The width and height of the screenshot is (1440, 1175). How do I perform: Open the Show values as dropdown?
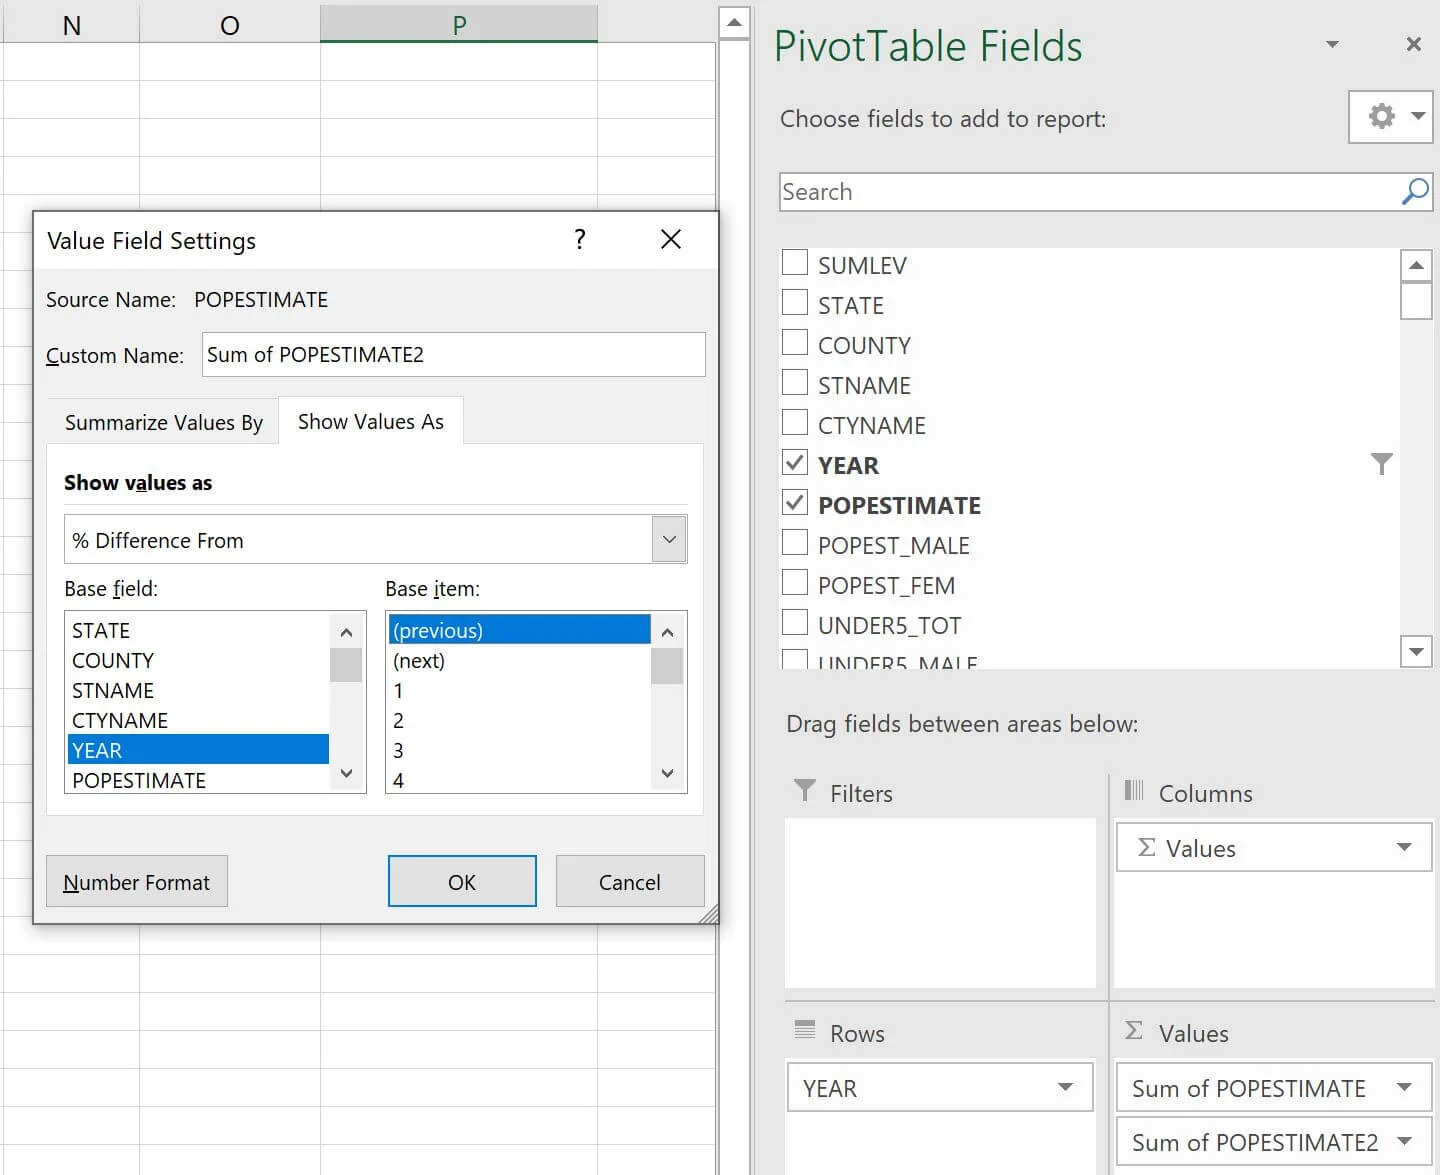tap(669, 540)
